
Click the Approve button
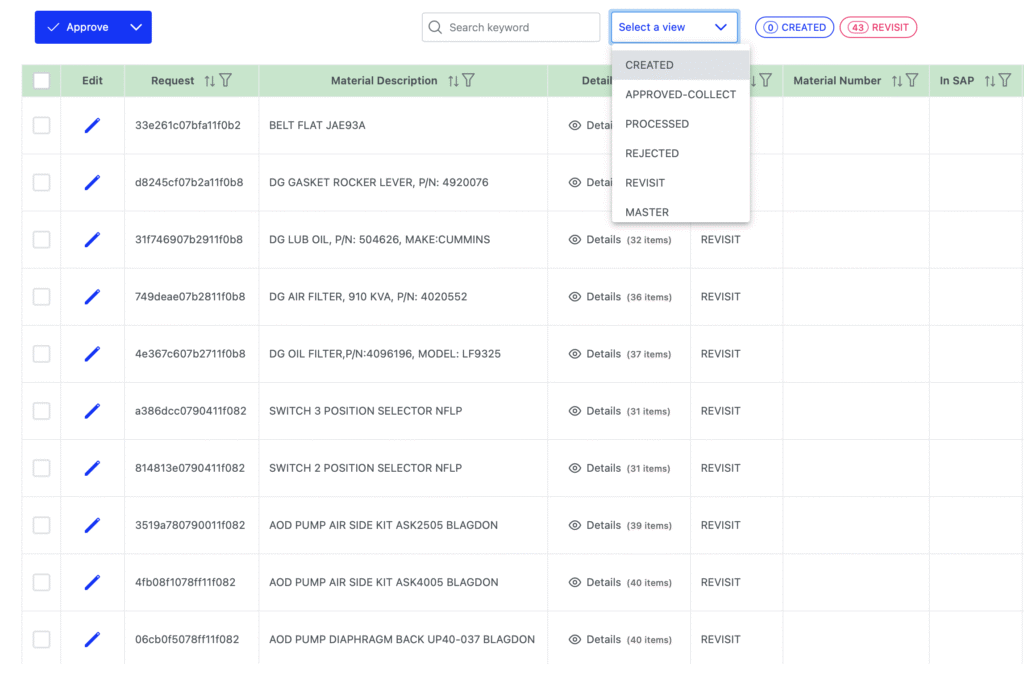[78, 28]
